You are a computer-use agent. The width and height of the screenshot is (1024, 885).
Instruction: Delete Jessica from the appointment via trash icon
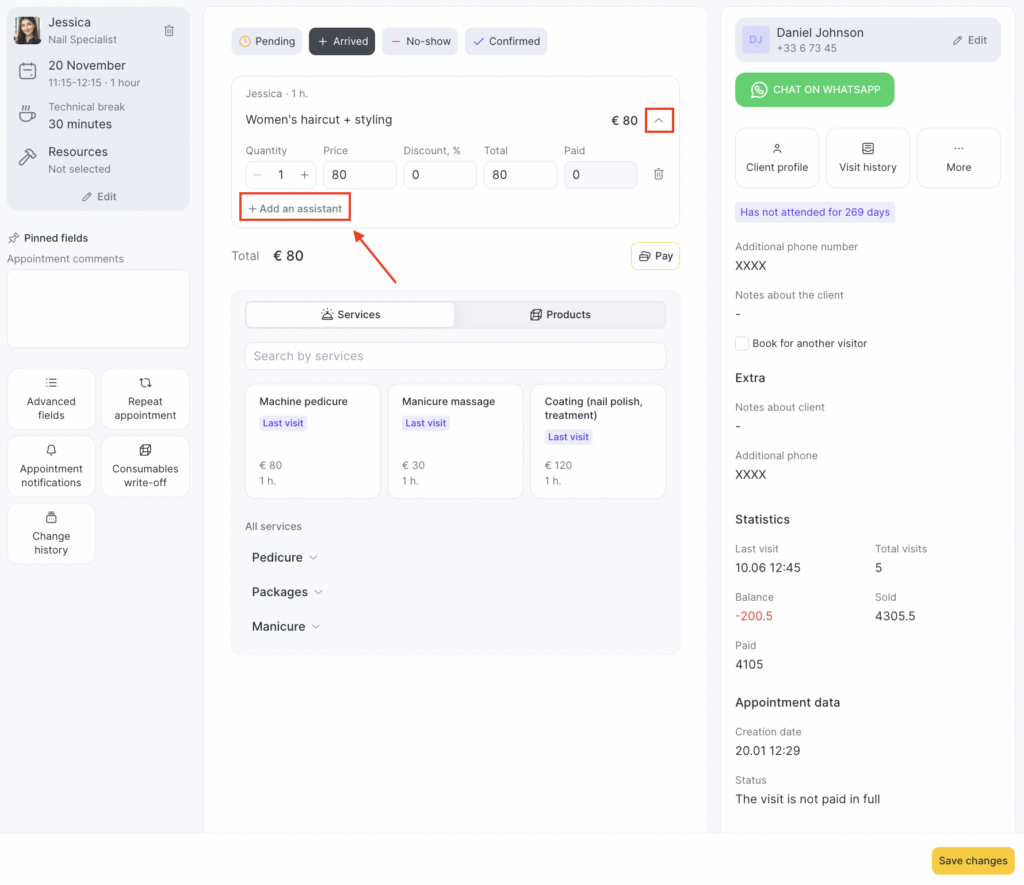169,31
